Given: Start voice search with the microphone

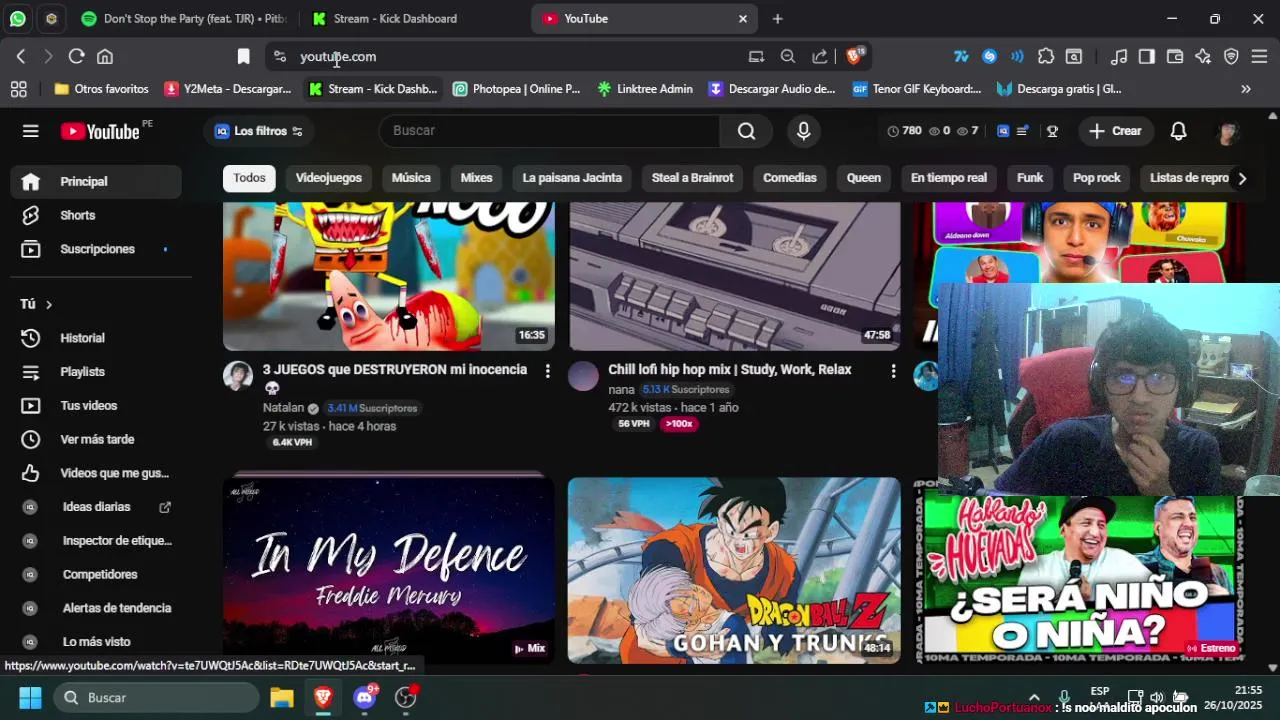Looking at the screenshot, I should tap(803, 131).
